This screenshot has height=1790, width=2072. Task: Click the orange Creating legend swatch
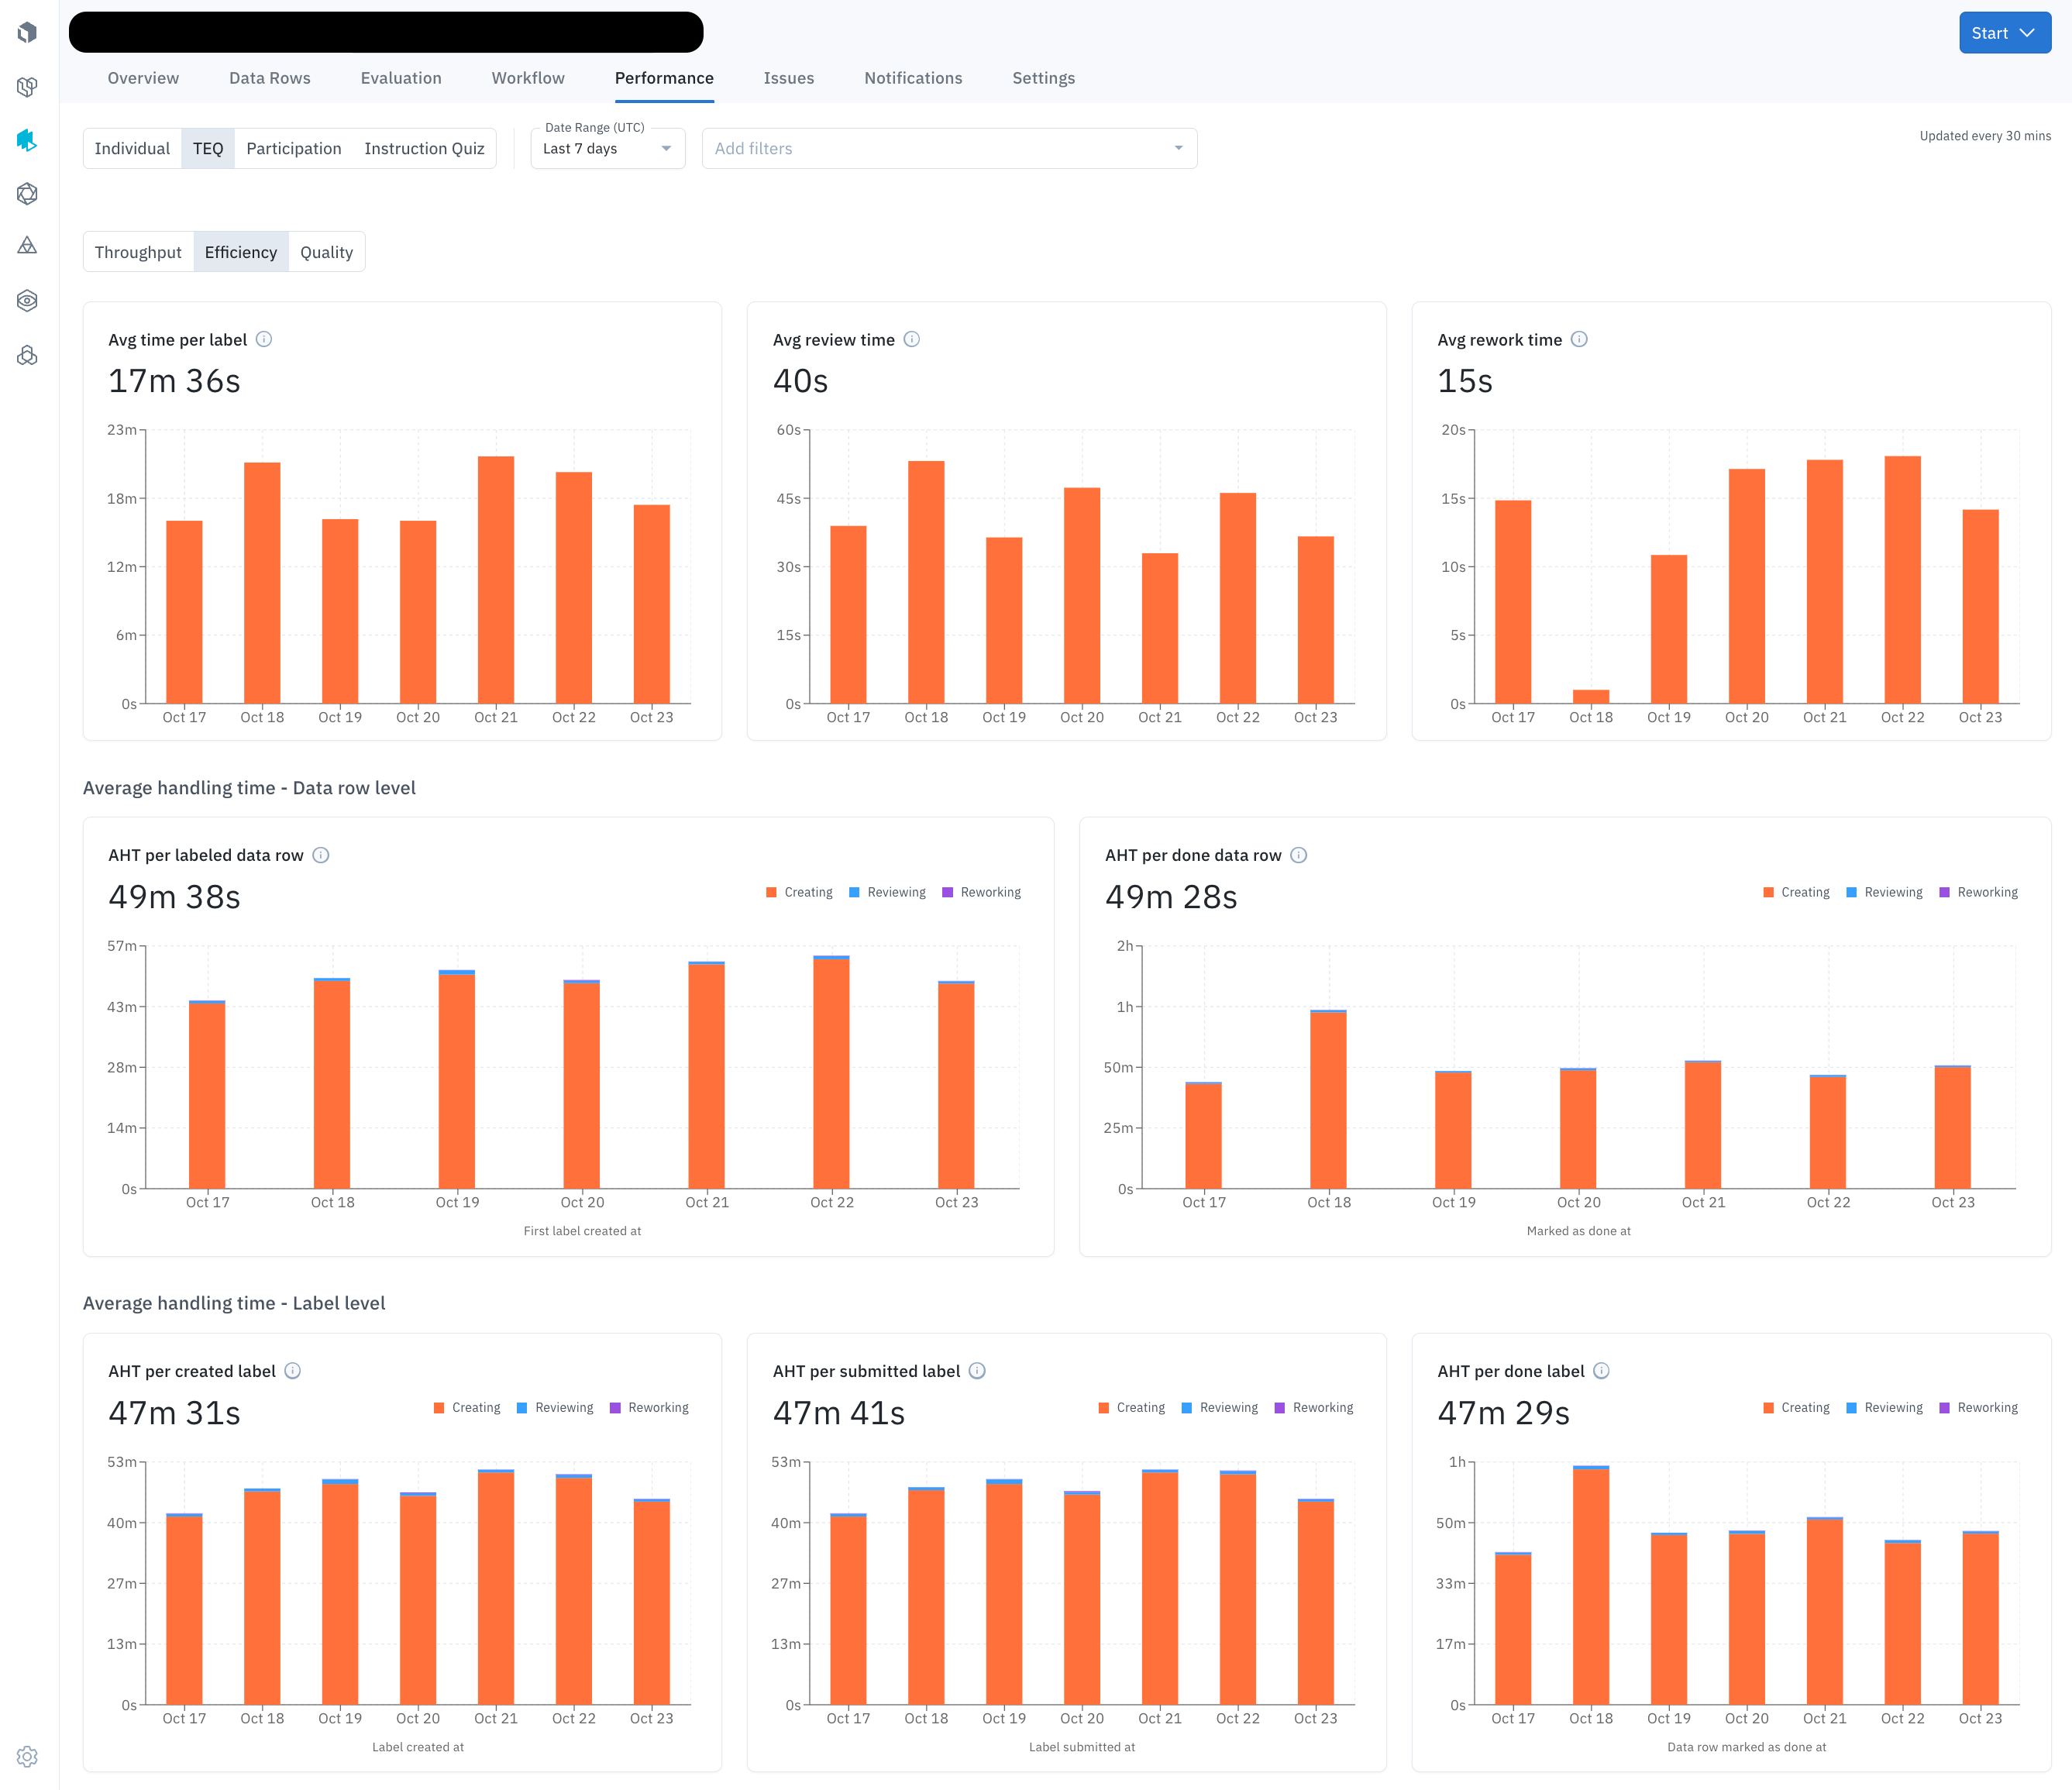pos(770,892)
